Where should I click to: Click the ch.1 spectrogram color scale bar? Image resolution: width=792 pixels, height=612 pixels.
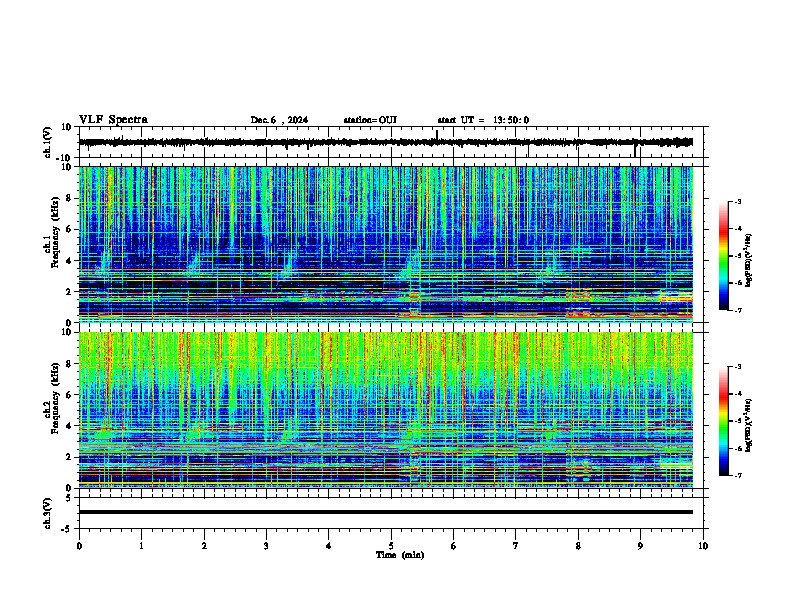[x=723, y=256]
